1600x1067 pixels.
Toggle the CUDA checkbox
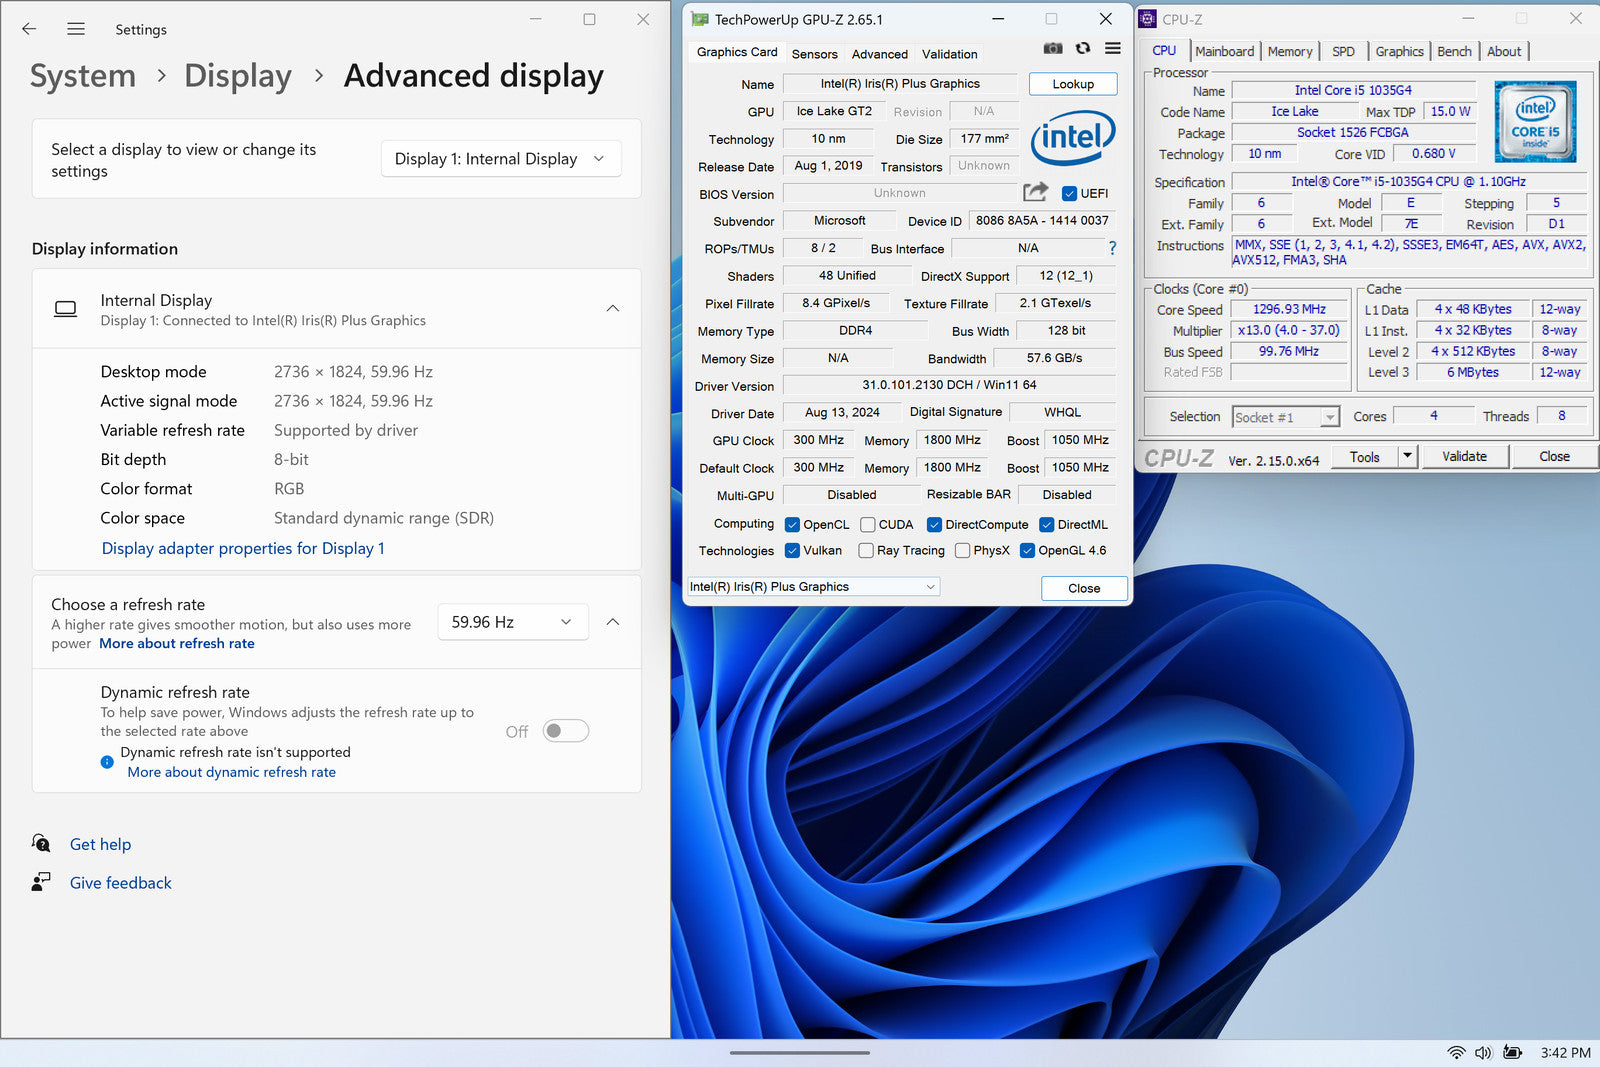[x=868, y=524]
